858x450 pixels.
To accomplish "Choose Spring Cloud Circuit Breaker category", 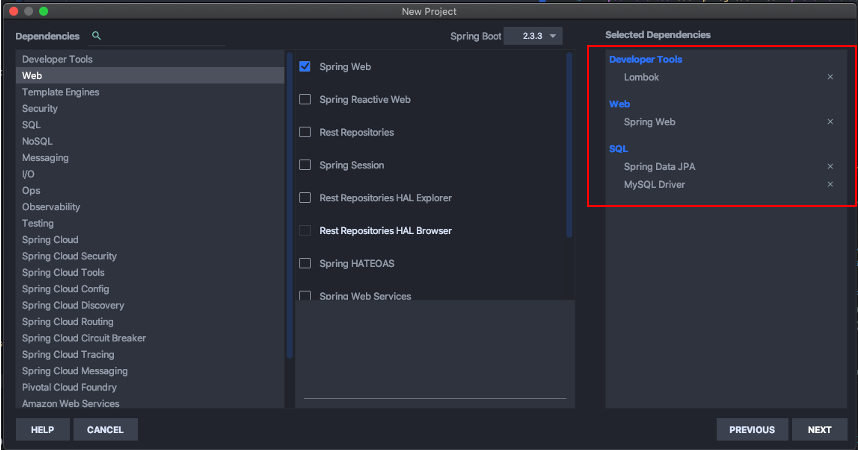I will coord(150,338).
